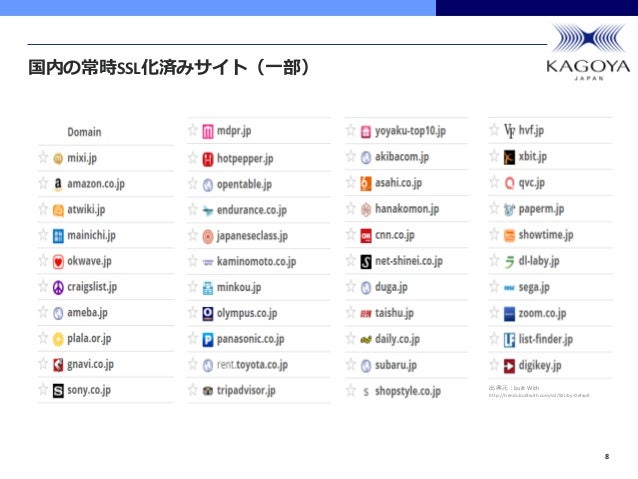Star the japaneseclass.jp row
This screenshot has height=479, width=638.
click(x=192, y=235)
